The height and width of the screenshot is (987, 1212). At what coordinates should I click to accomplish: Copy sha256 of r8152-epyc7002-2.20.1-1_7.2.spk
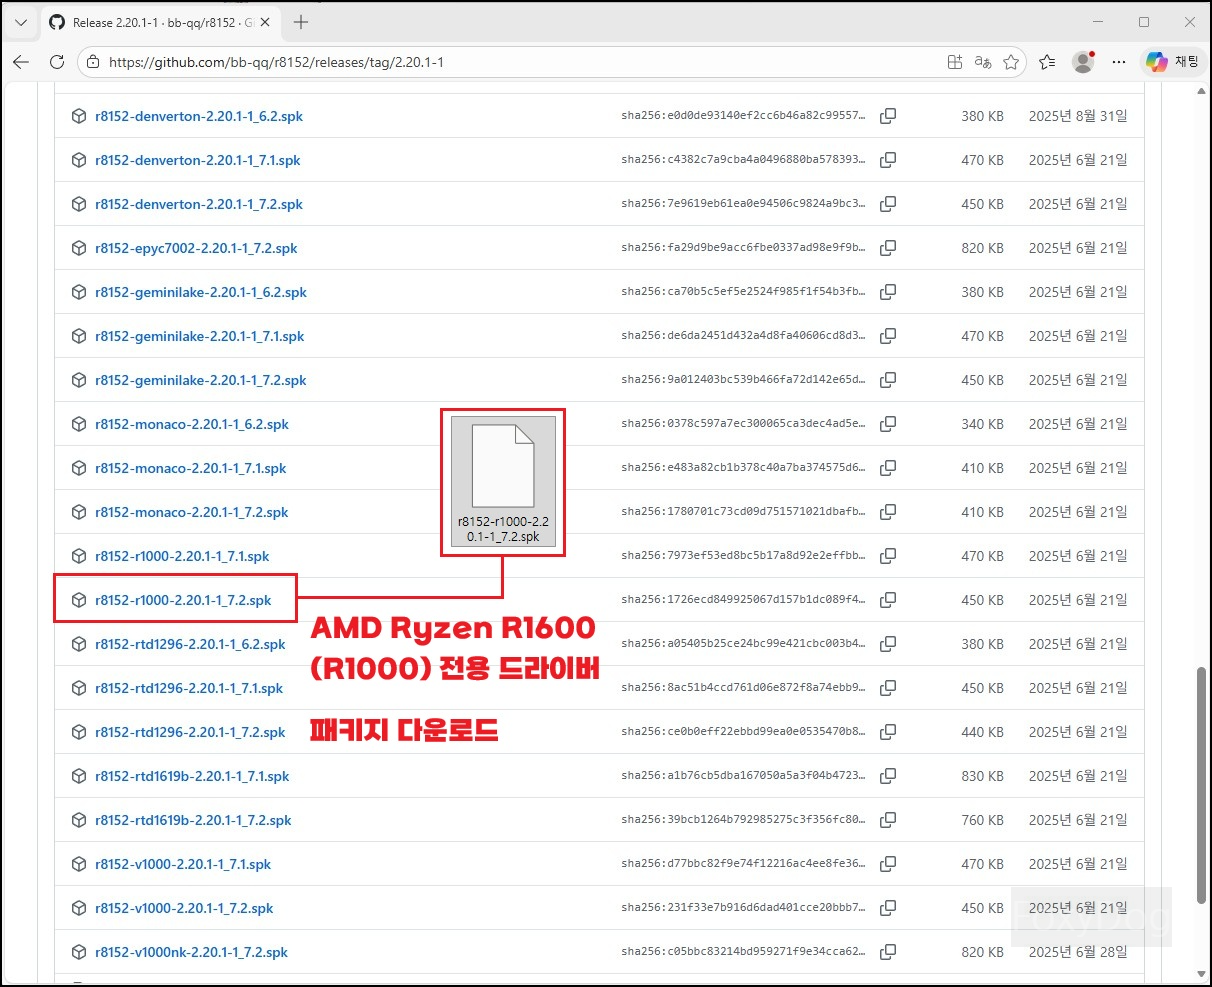[x=887, y=248]
